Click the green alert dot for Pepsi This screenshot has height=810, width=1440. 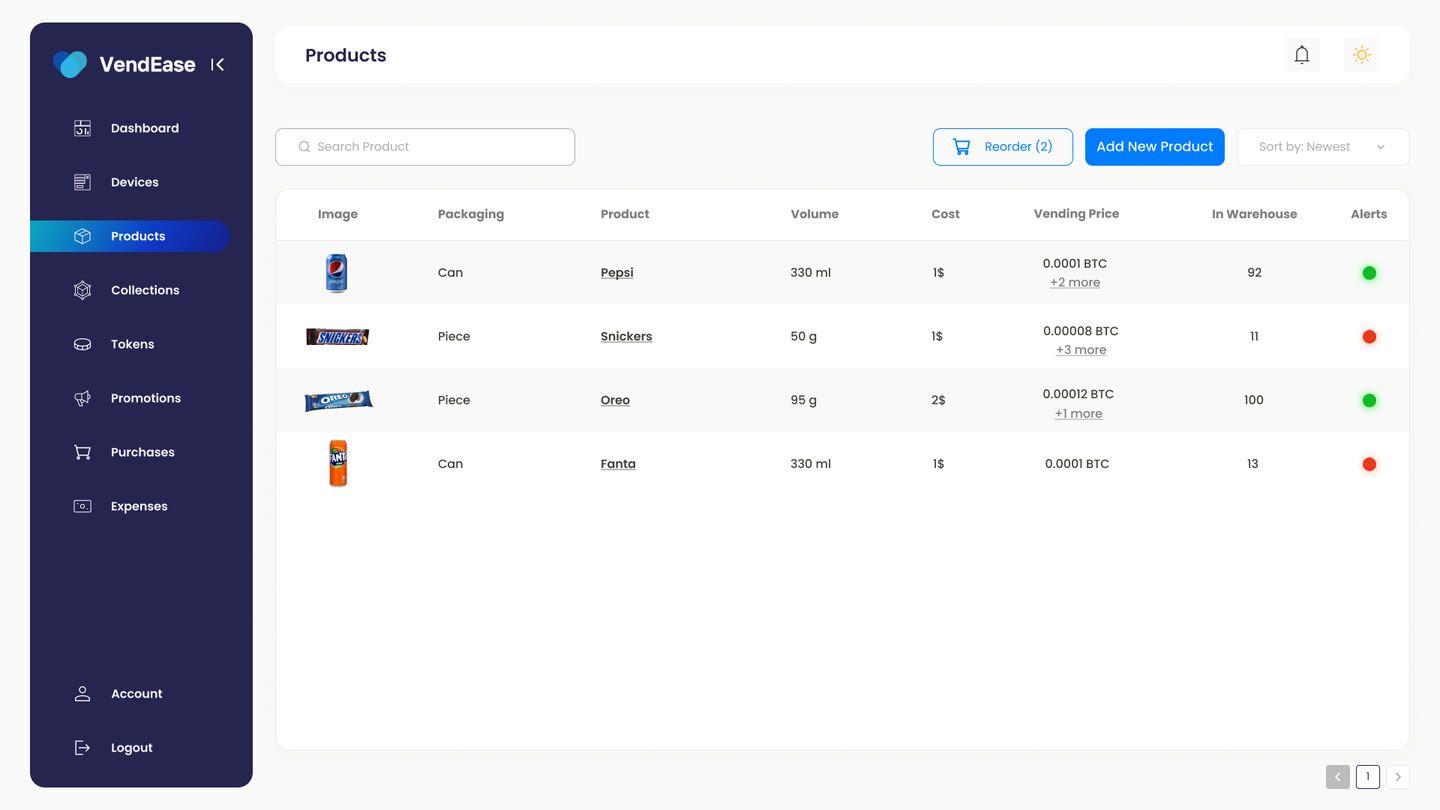1369,273
